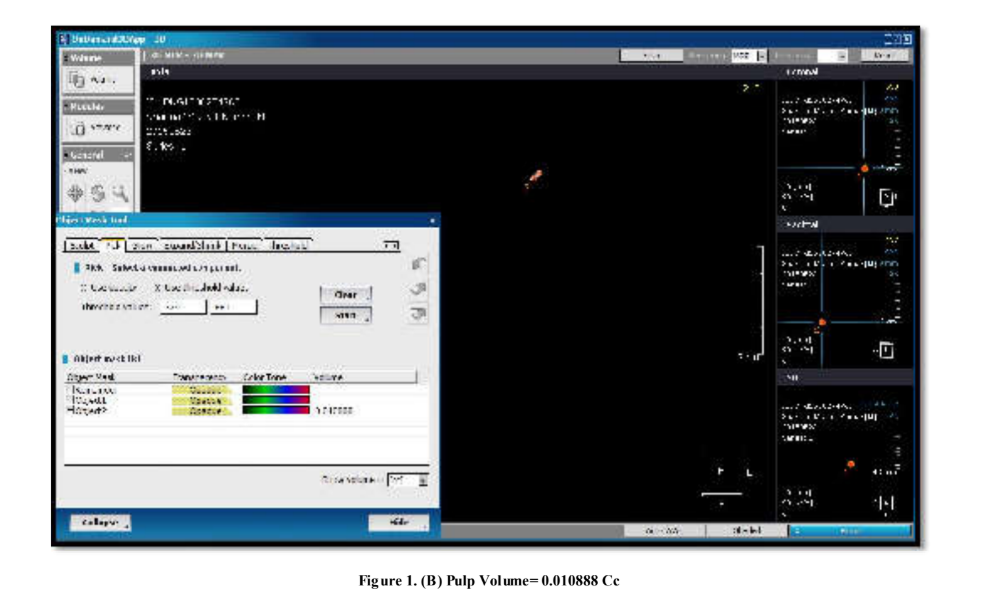996x597 pixels.
Task: Switch to the first tab in Object Mask Tool
Action: tap(82, 244)
